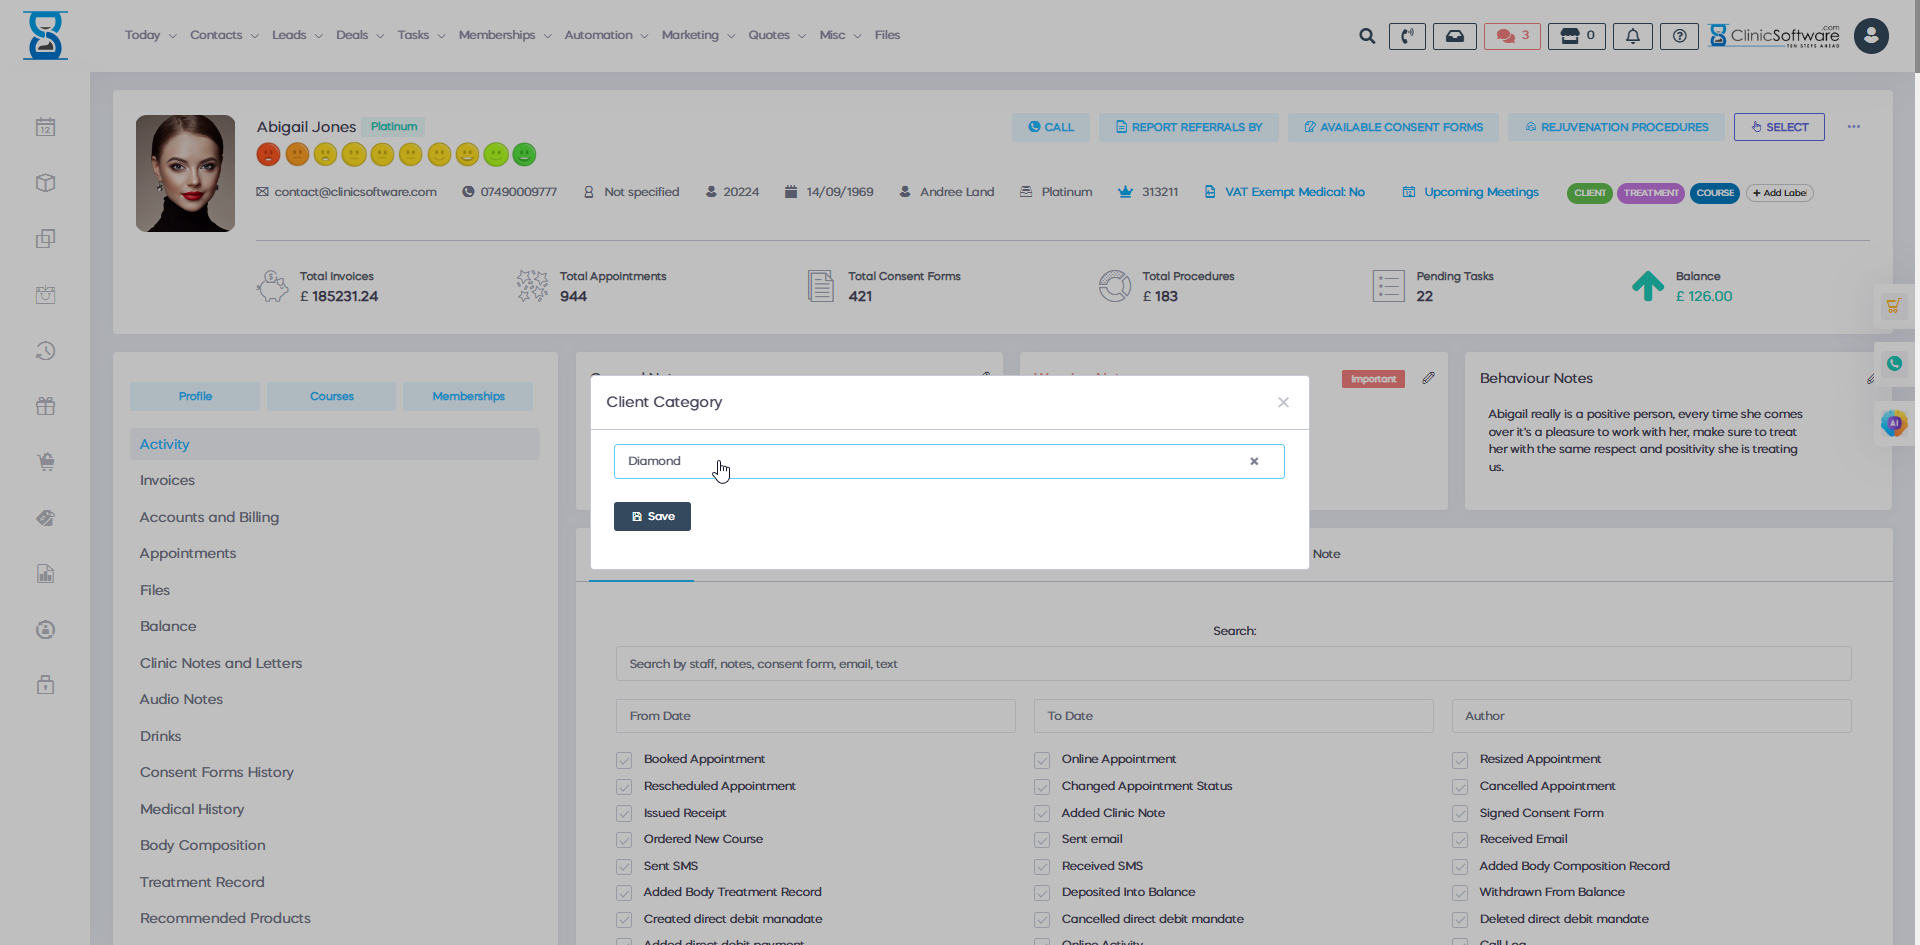Open the Diamond client category dropdown
1920x945 pixels.
[x=930, y=461]
